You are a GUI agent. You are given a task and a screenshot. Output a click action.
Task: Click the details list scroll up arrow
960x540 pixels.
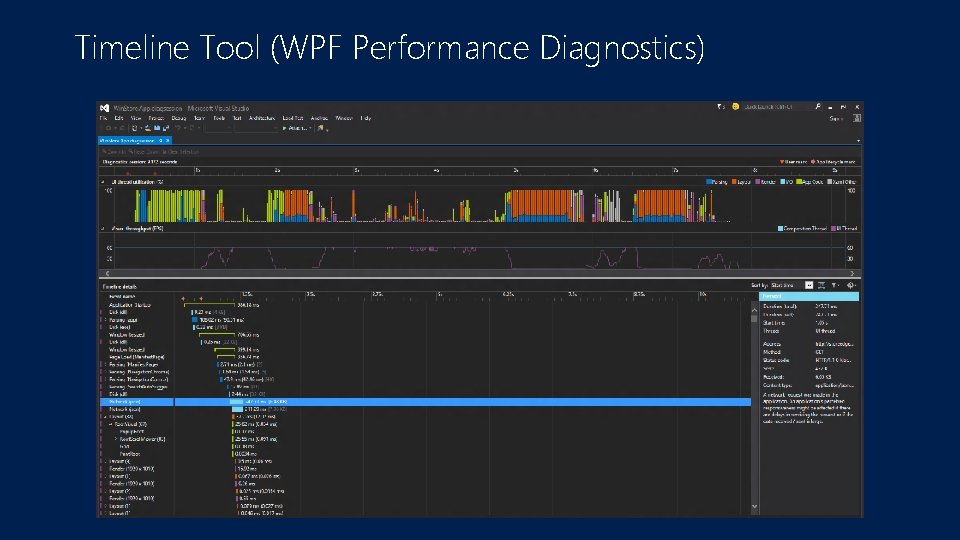point(754,310)
